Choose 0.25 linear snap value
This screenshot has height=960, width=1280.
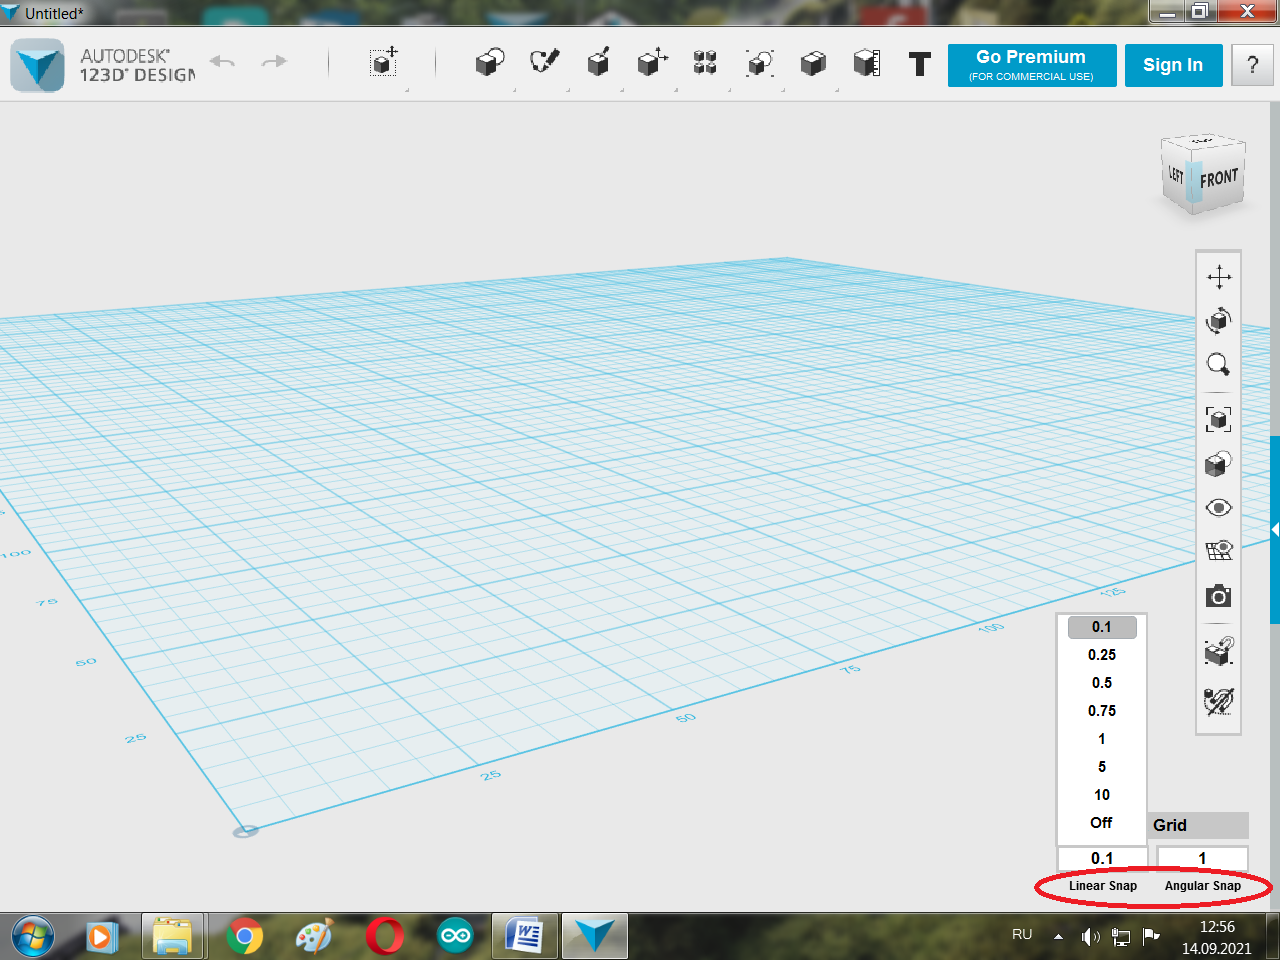[x=1102, y=655]
